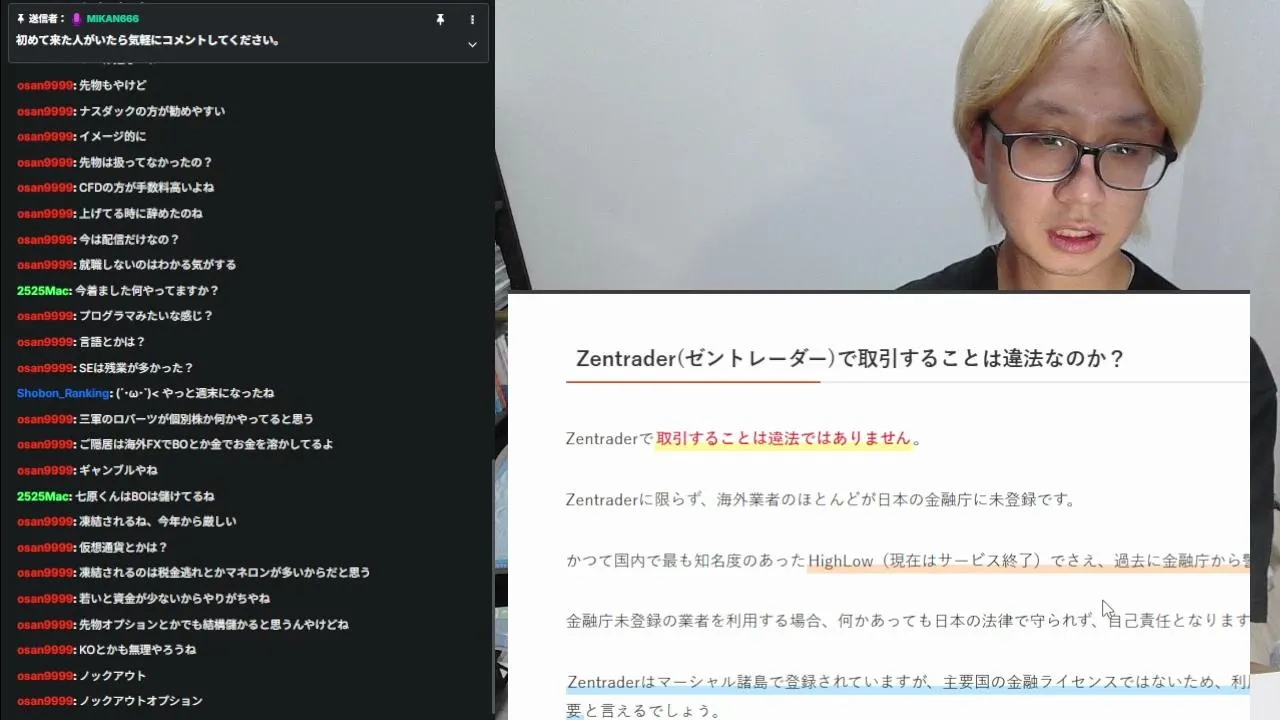This screenshot has width=1280, height=720.
Task: Click message 七原くんはBOは儲けてるね
Action: tap(145, 496)
